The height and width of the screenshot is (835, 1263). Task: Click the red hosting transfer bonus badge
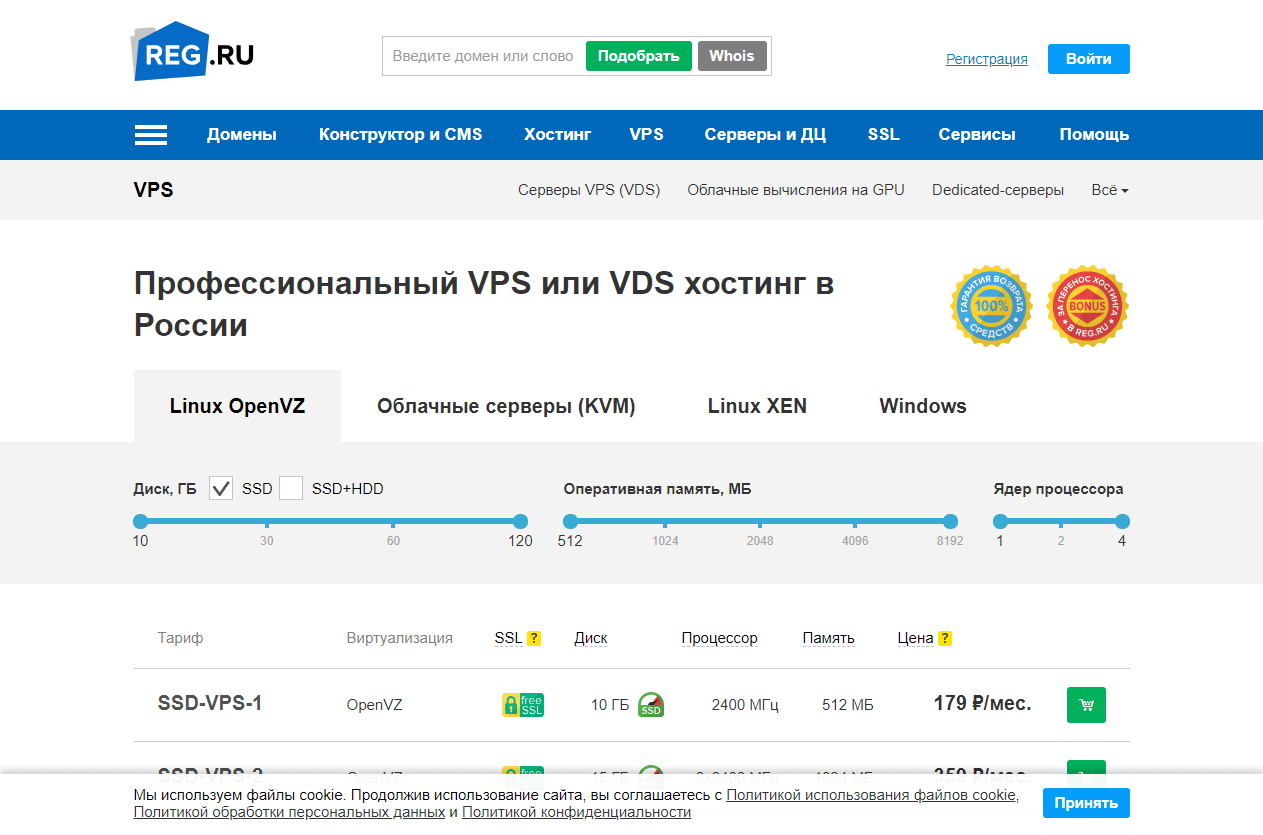[x=1087, y=306]
